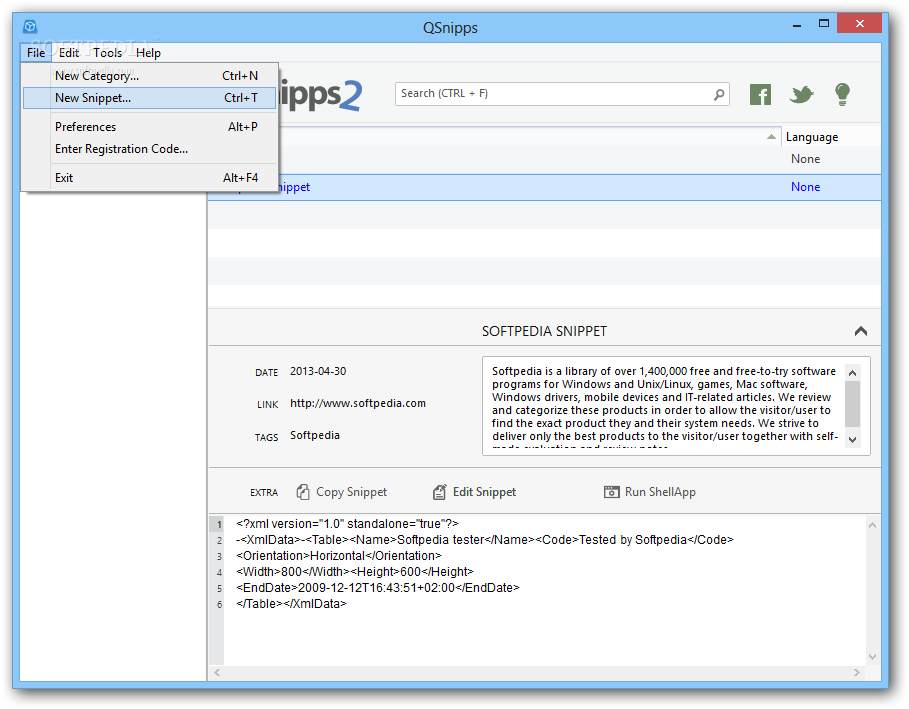Screen dimensions: 909x709
Task: Click the Softpedia tag value
Action: tap(315, 435)
